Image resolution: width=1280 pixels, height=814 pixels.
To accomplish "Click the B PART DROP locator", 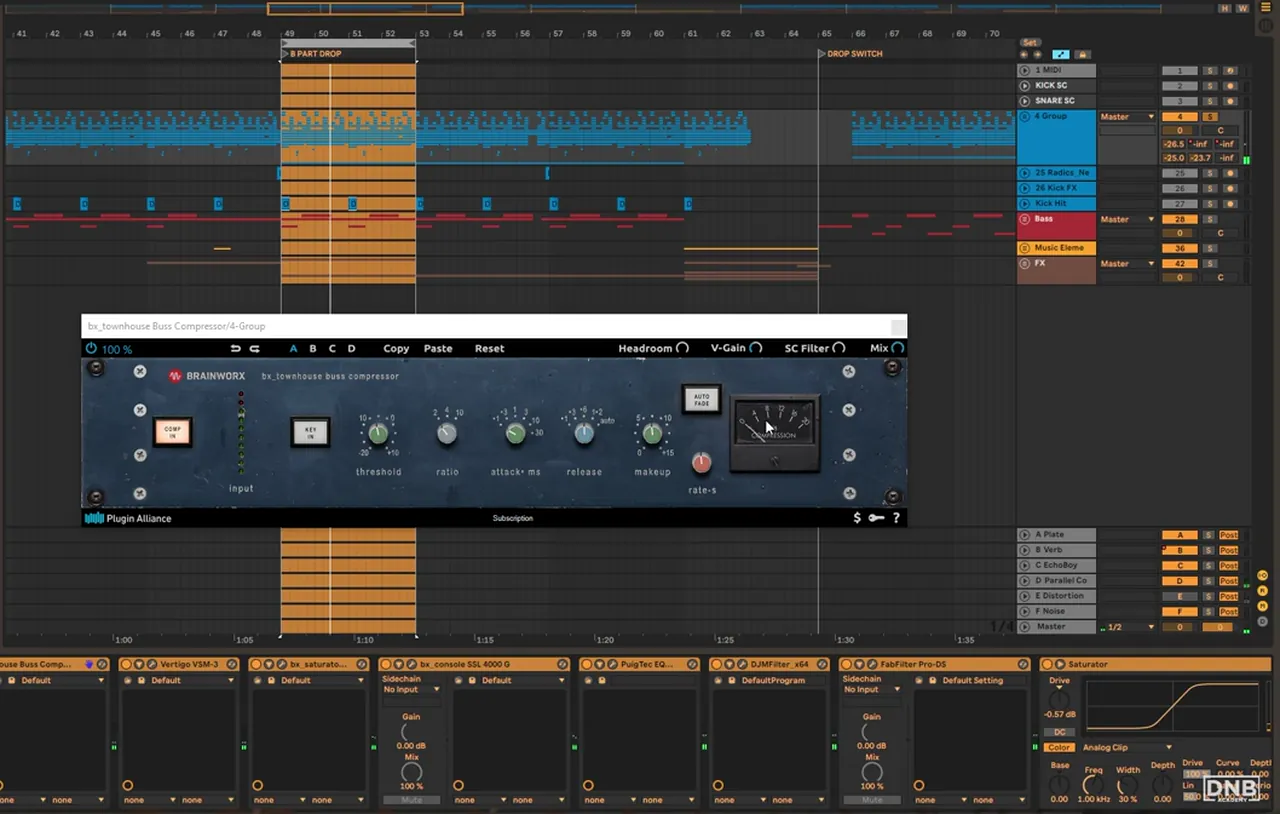I will coord(311,54).
